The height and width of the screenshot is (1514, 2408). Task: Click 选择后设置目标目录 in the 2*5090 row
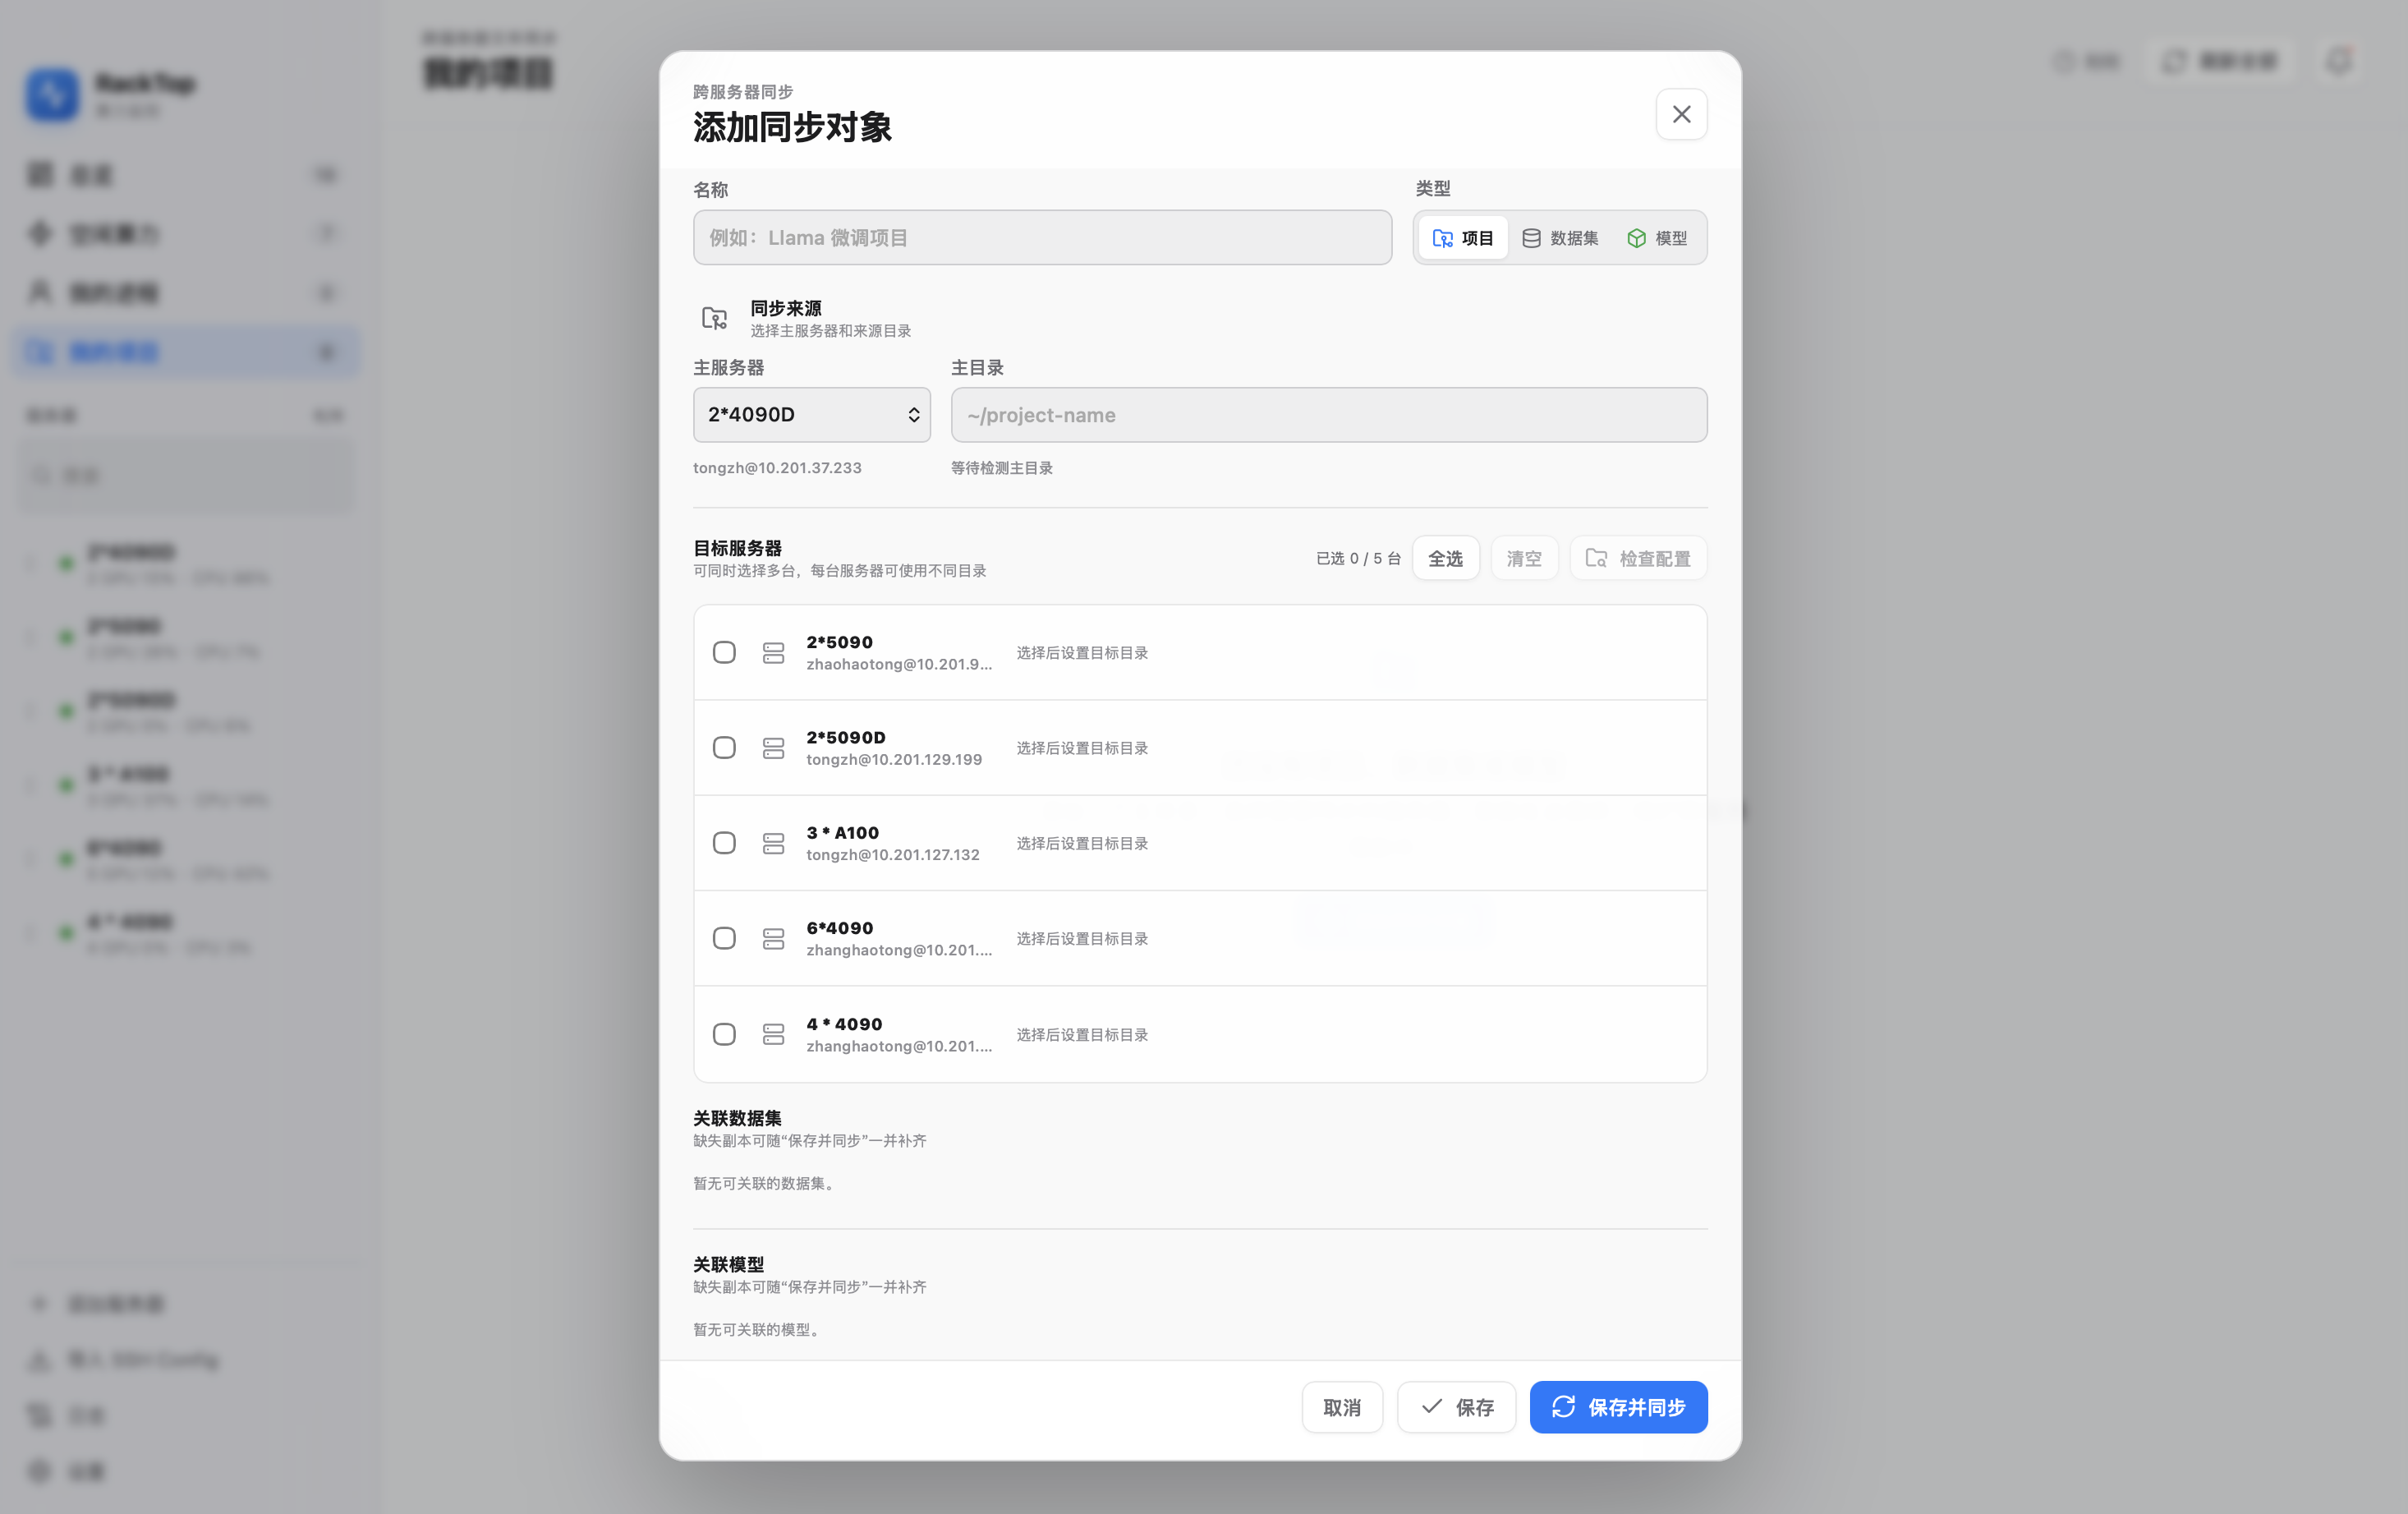point(1082,653)
